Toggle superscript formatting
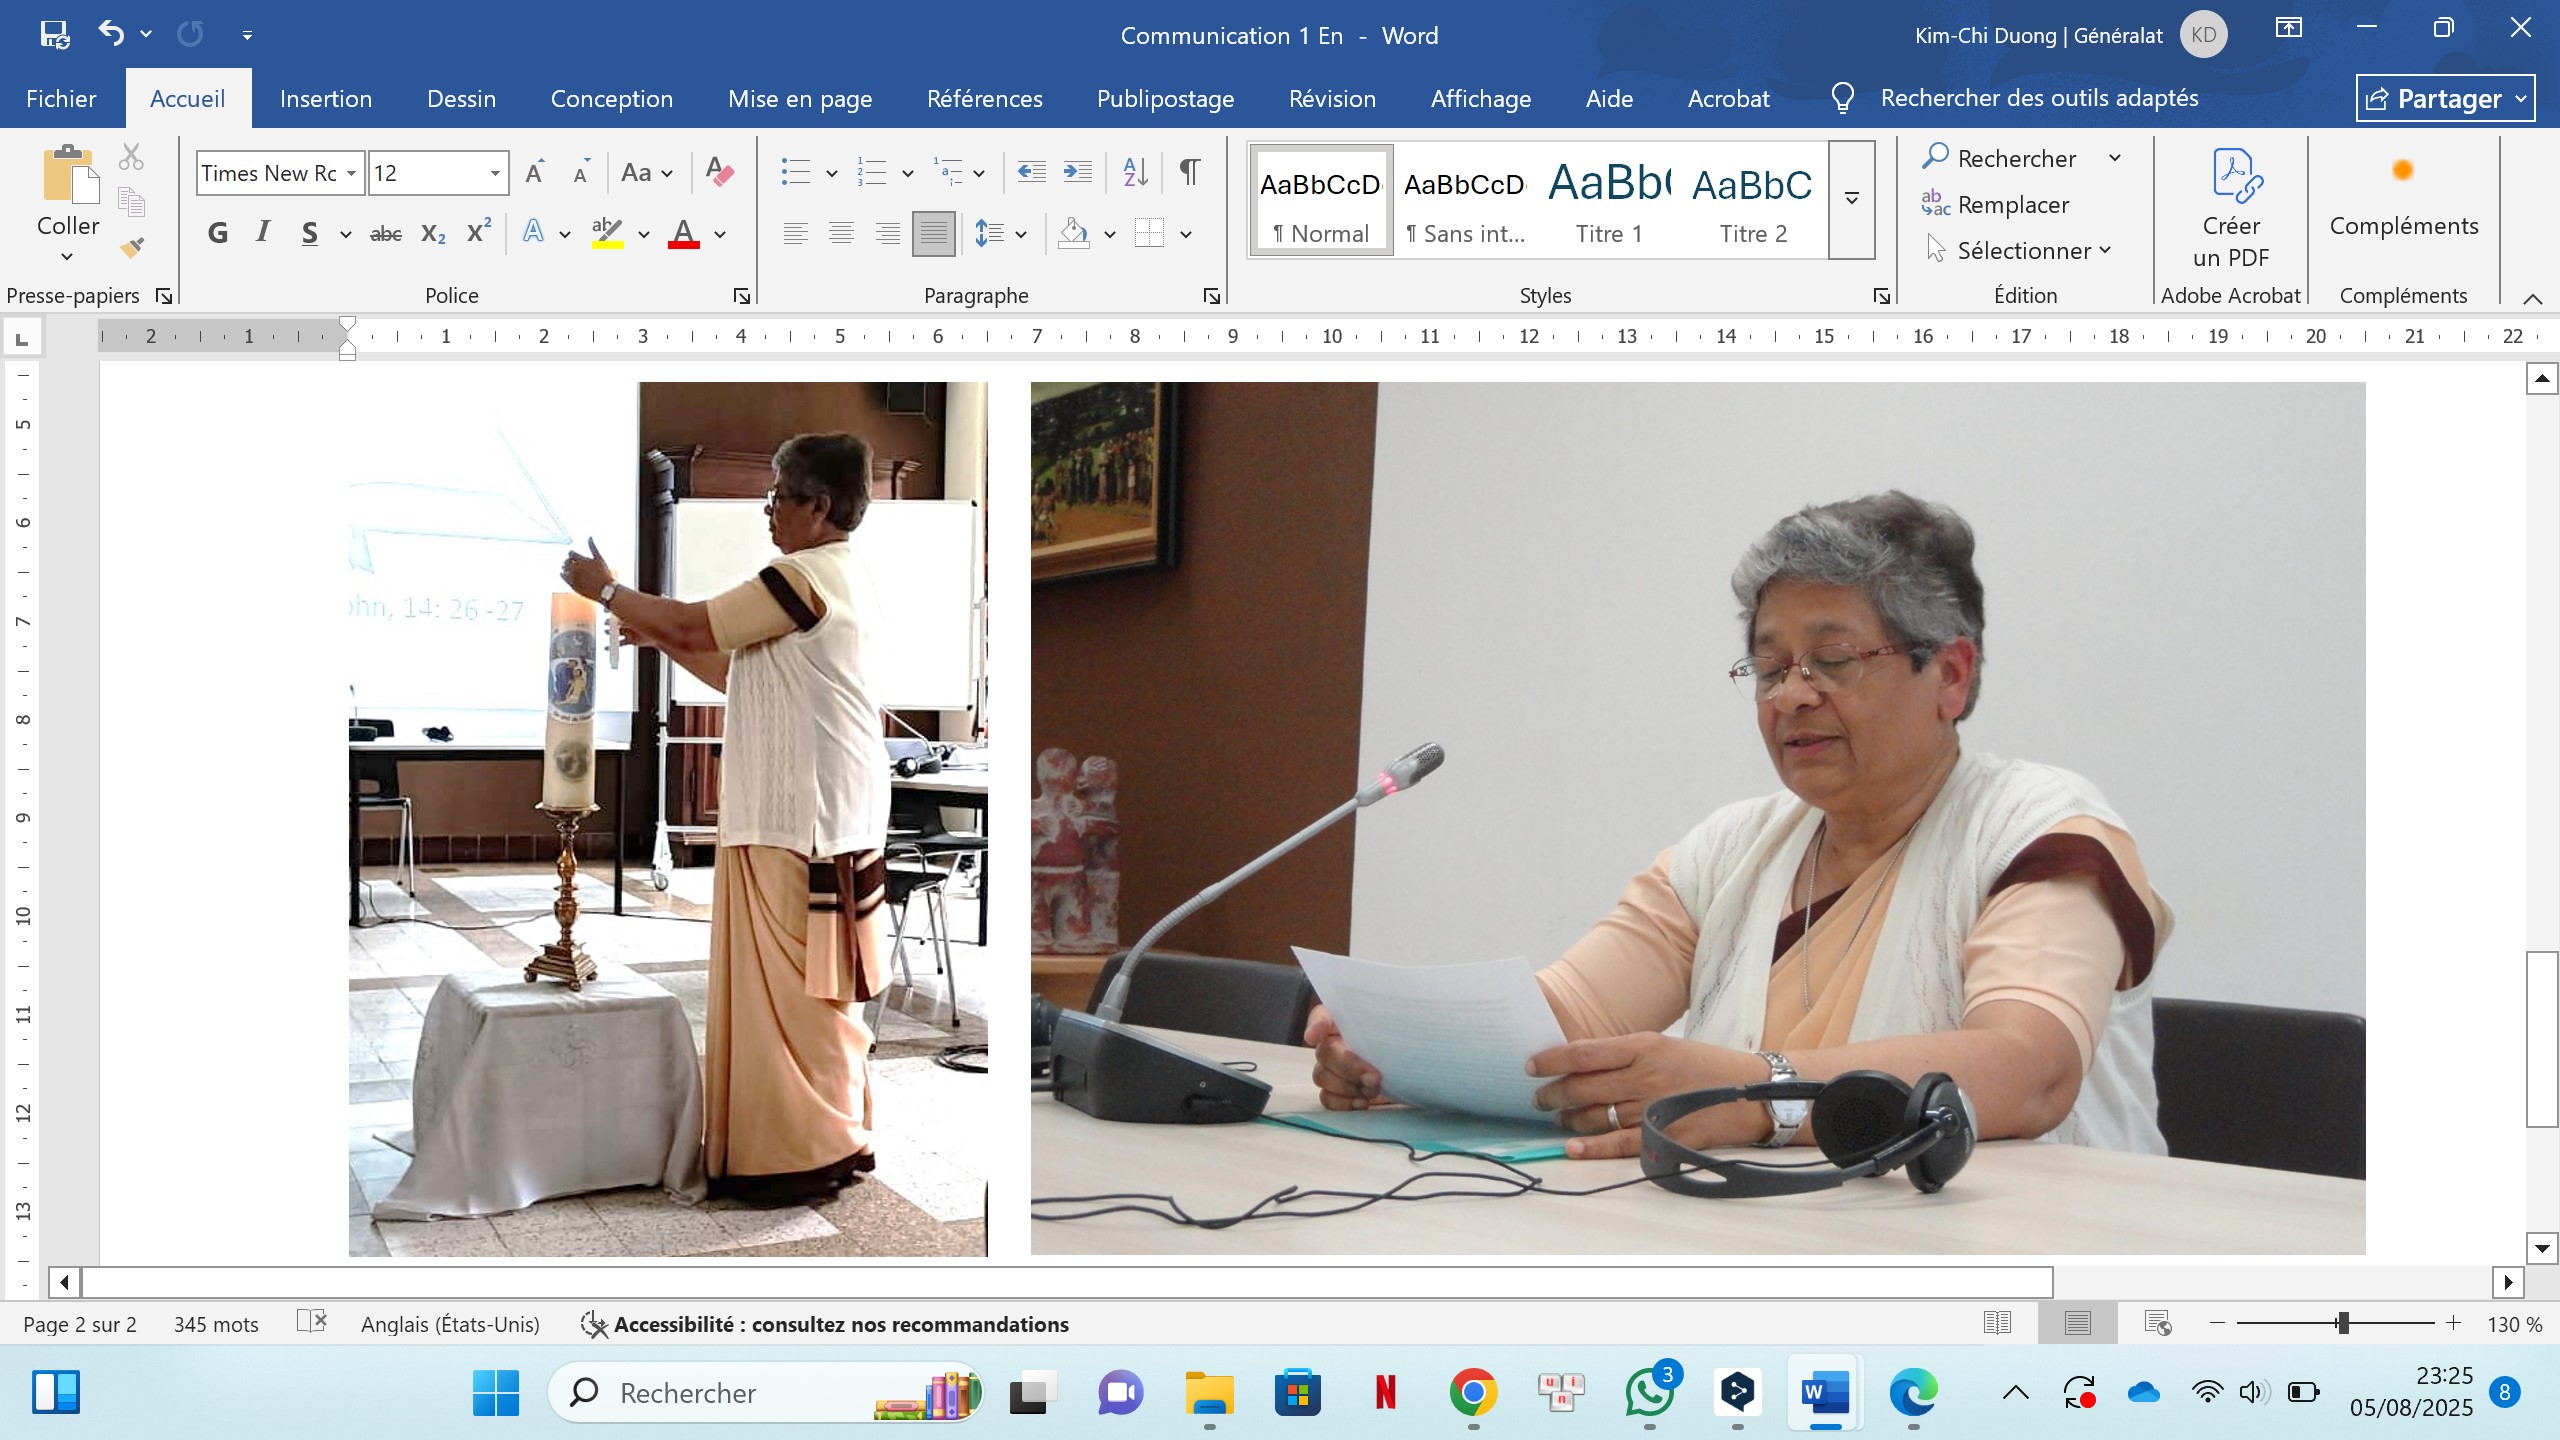The image size is (2560, 1440). (x=478, y=232)
